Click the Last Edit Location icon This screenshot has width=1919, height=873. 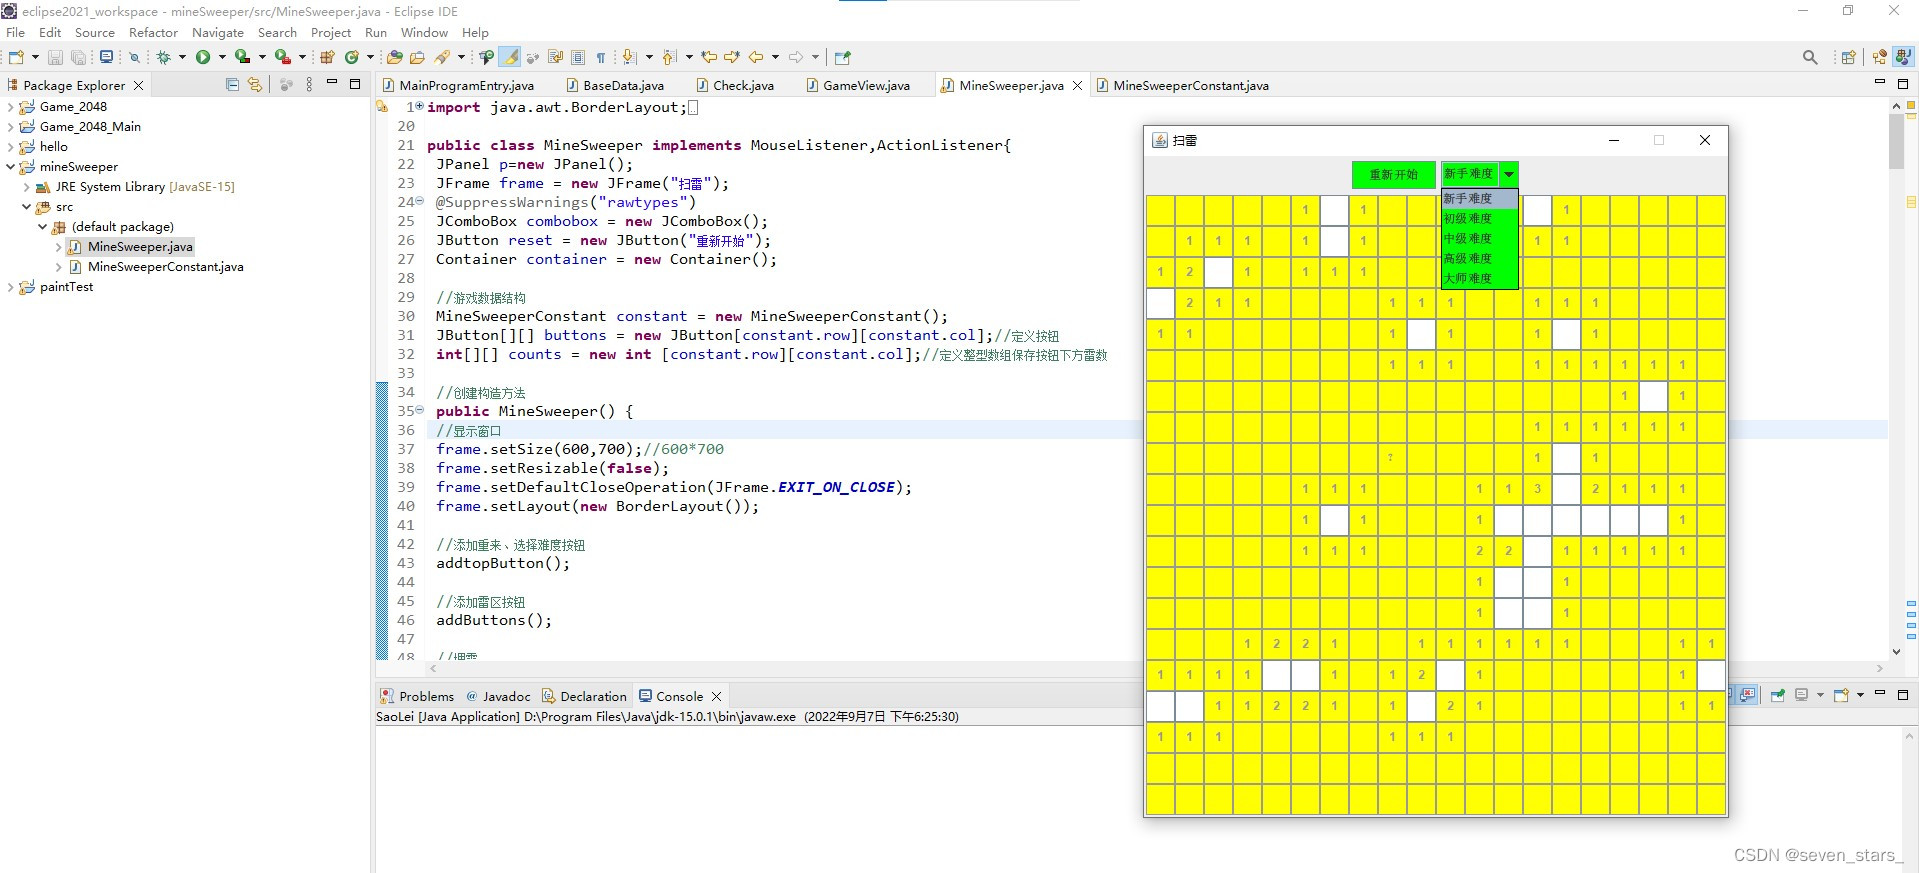[x=709, y=57]
